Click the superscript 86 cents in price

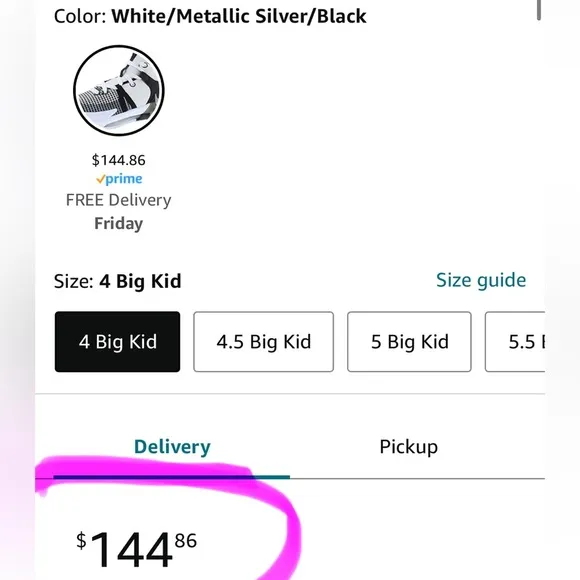pos(186,541)
